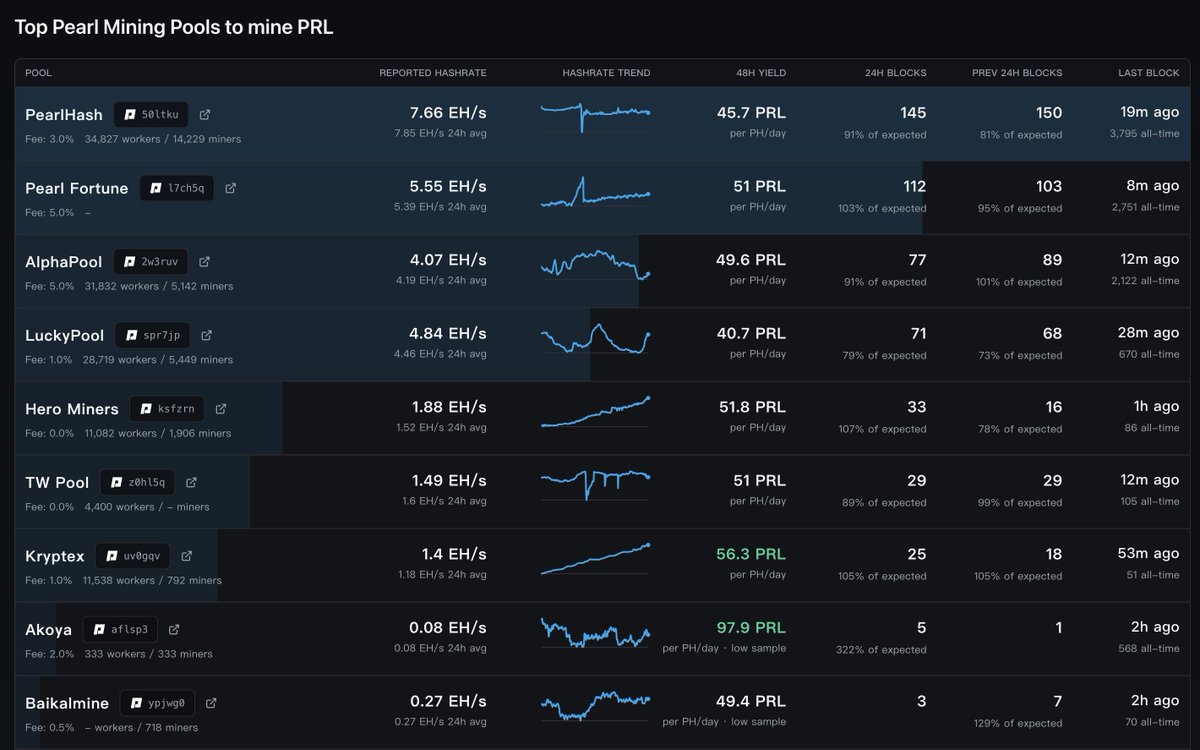Sort by 24H Blocks column header
1200x750 pixels.
[896, 73]
